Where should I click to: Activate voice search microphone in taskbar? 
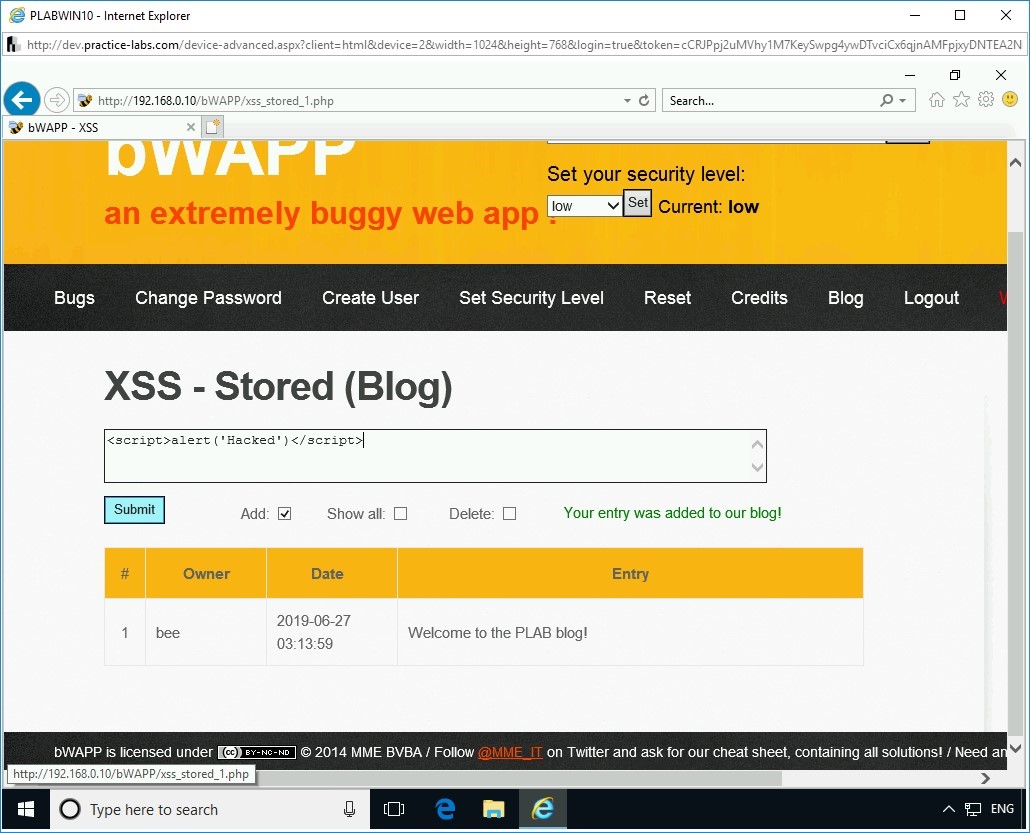pos(348,809)
